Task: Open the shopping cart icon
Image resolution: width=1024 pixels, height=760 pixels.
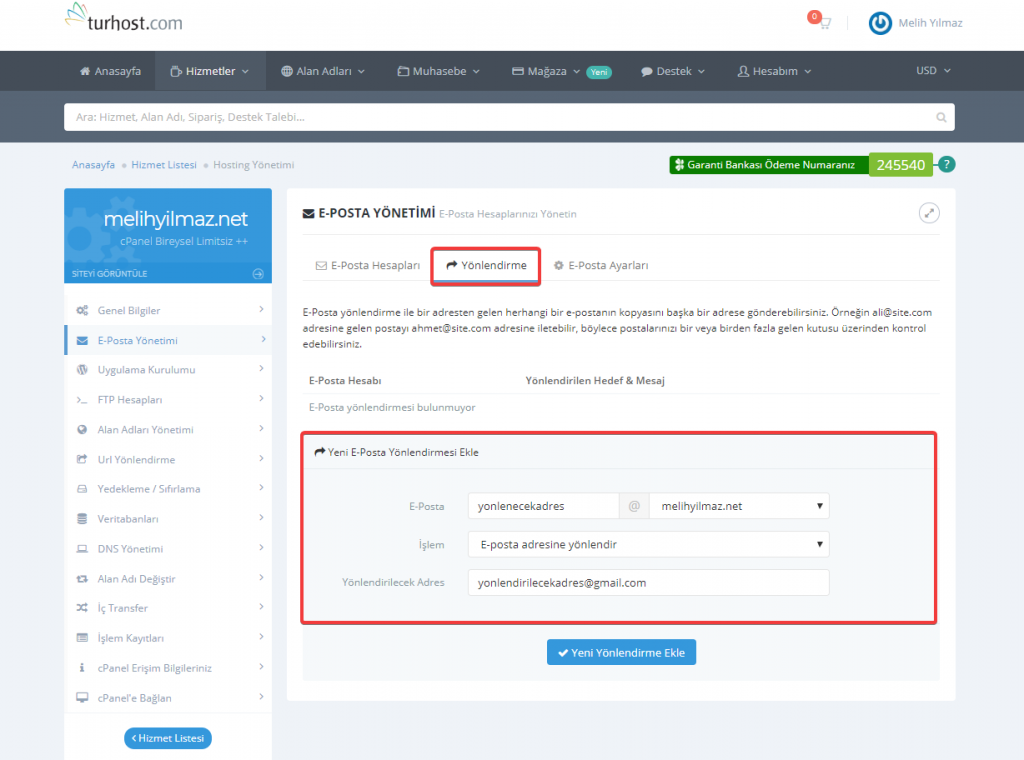Action: [823, 24]
